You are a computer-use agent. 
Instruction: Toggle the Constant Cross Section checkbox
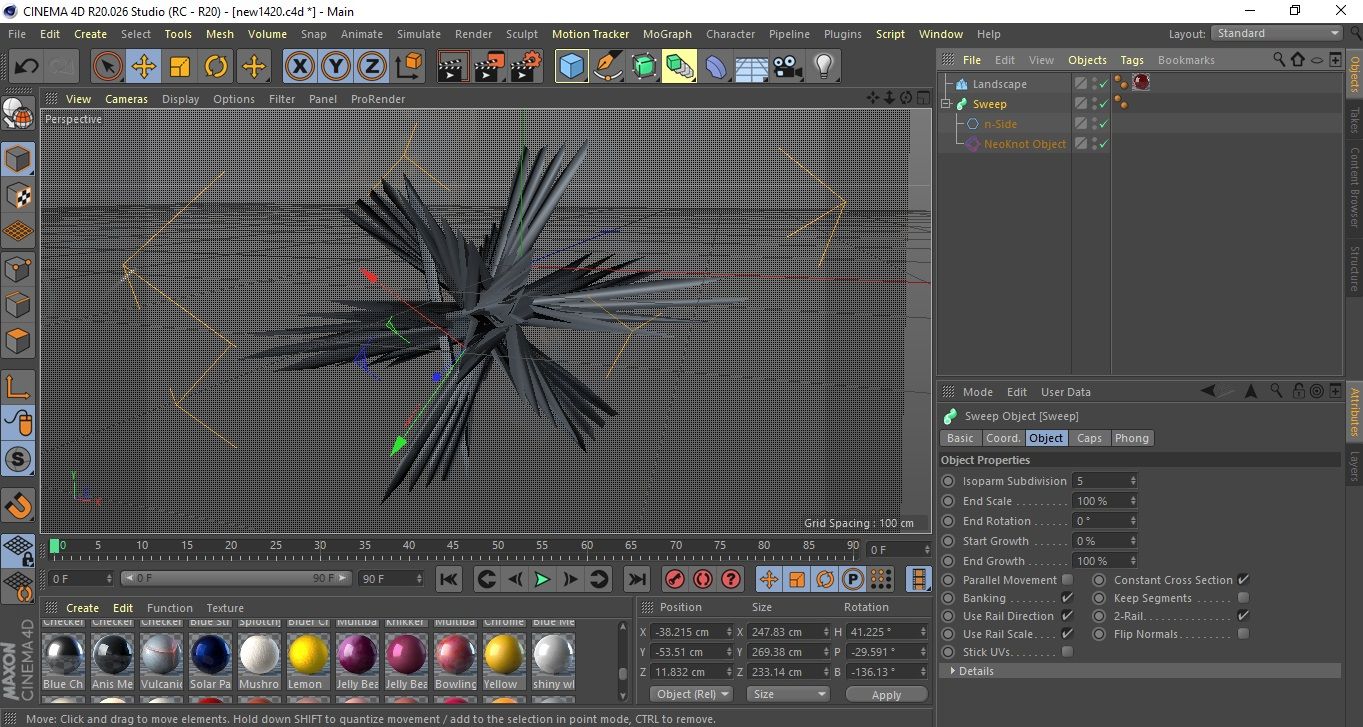pos(1243,580)
